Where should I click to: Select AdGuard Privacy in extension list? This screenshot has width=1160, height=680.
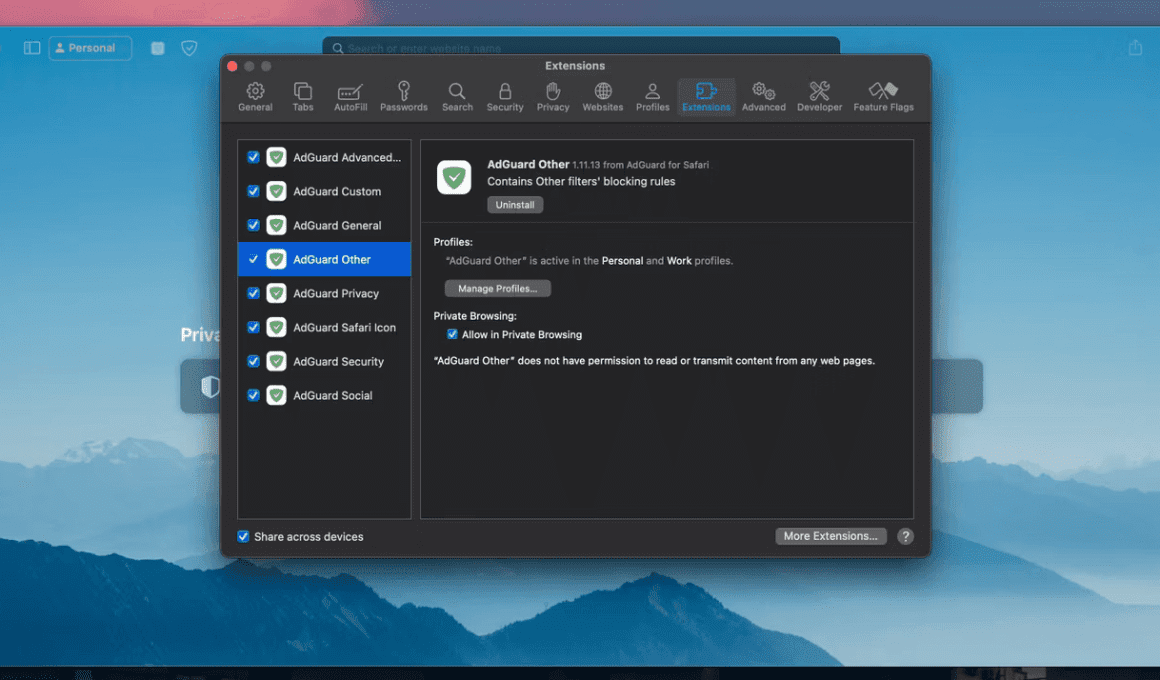(324, 293)
